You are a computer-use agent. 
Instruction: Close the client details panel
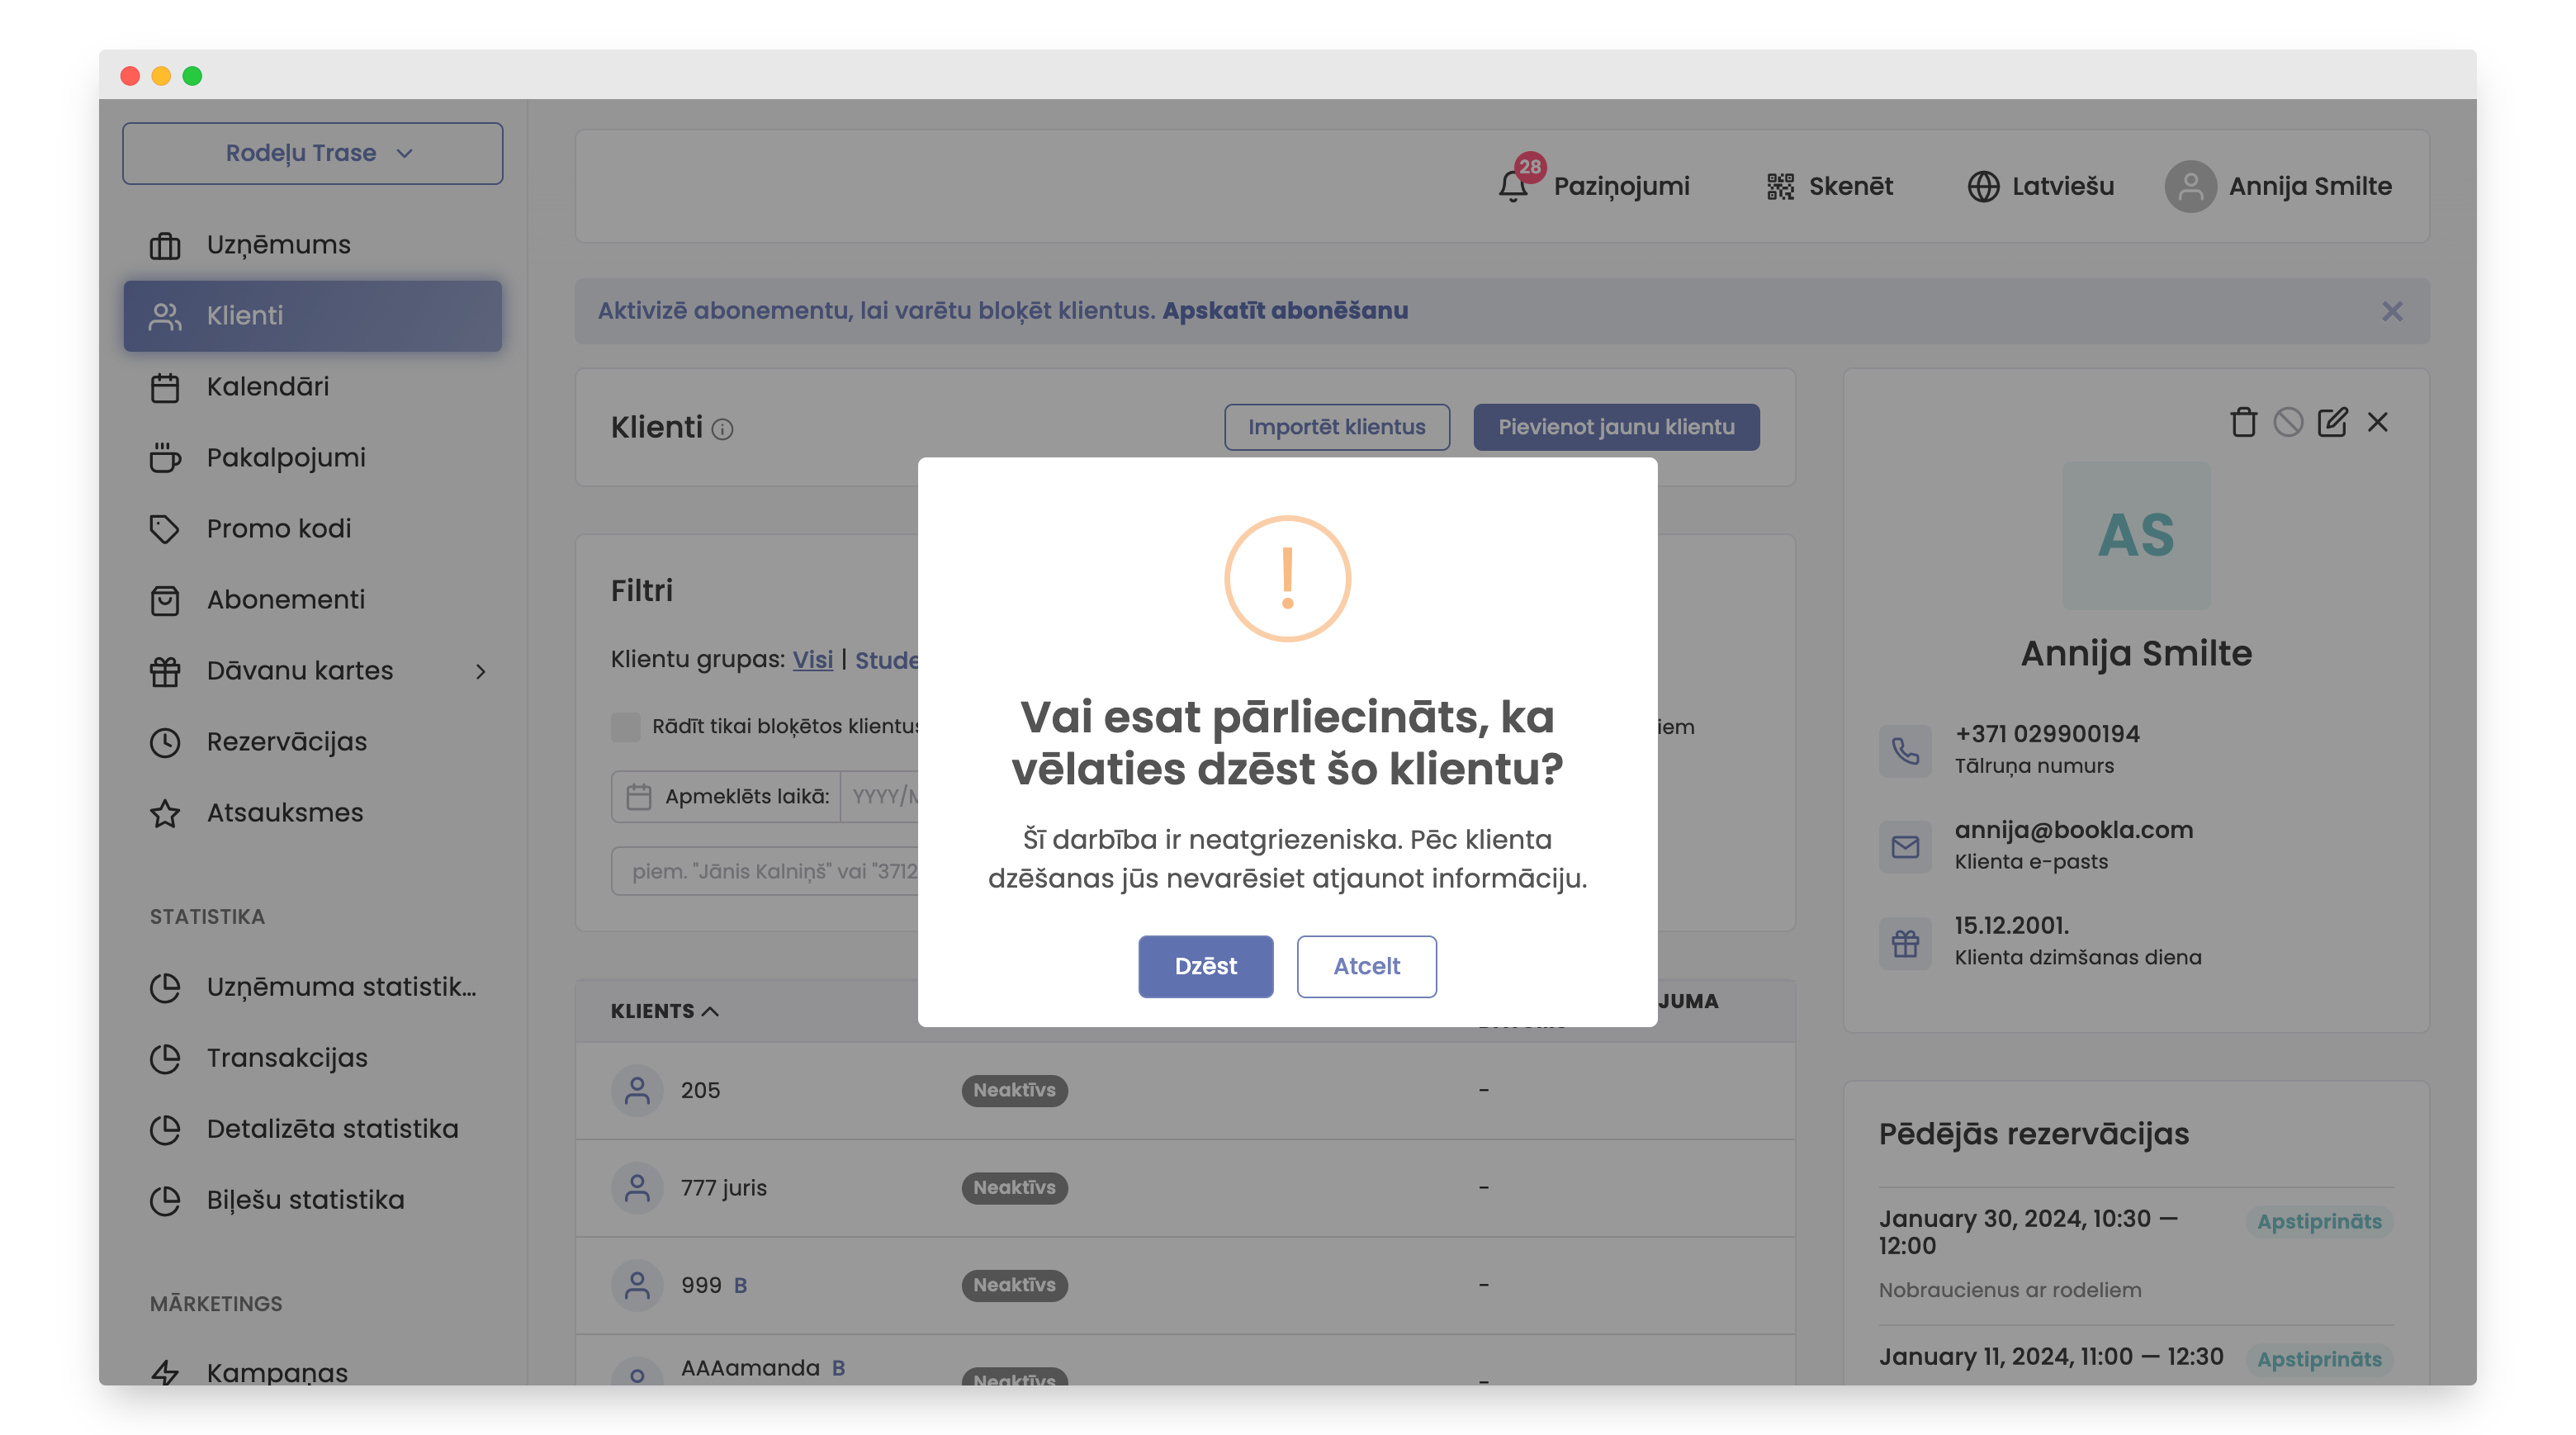coord(2378,423)
